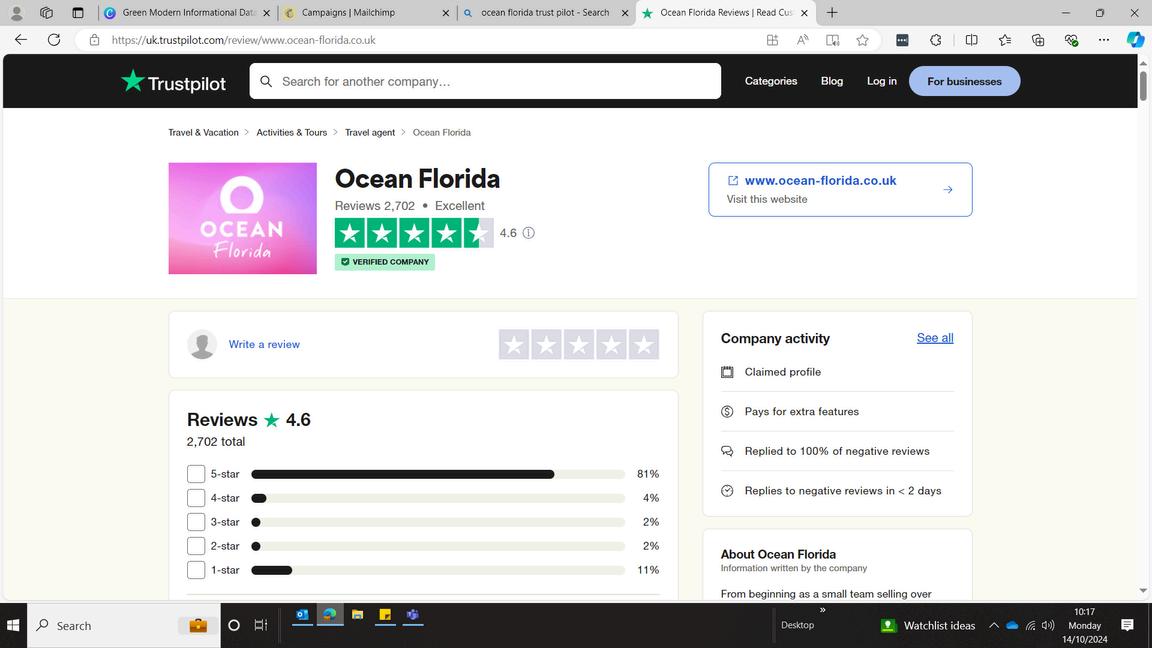Go back to previous page
Viewport: 1152px width, 648px height.
21,40
